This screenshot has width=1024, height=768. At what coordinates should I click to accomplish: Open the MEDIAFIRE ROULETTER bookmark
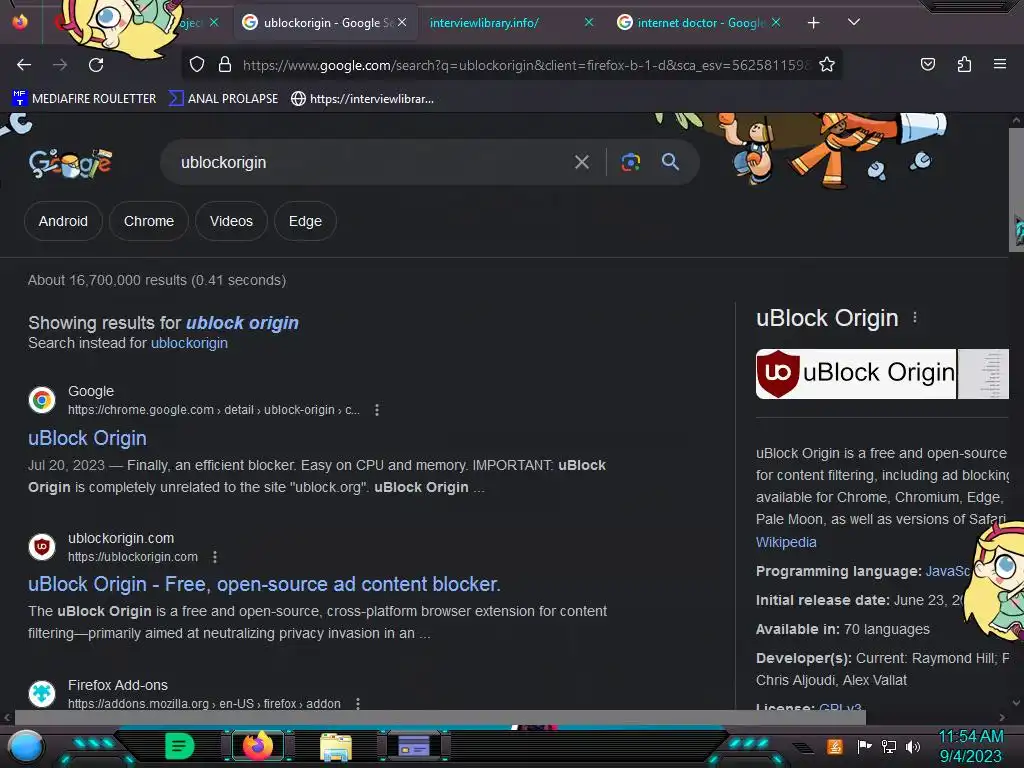coord(84,99)
